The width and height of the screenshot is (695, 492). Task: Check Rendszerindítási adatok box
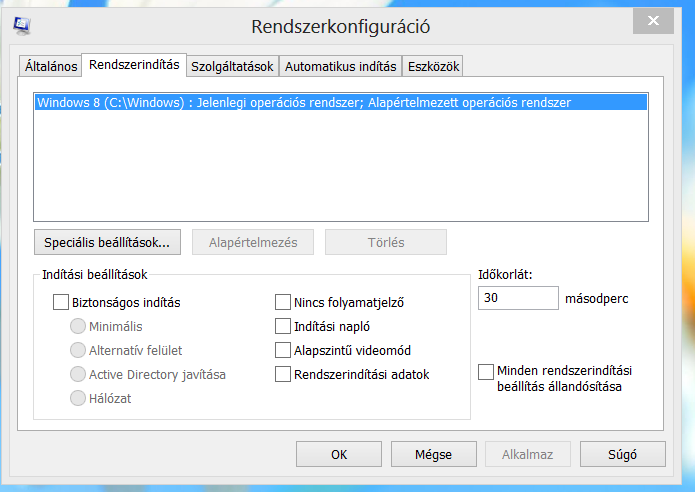click(283, 374)
